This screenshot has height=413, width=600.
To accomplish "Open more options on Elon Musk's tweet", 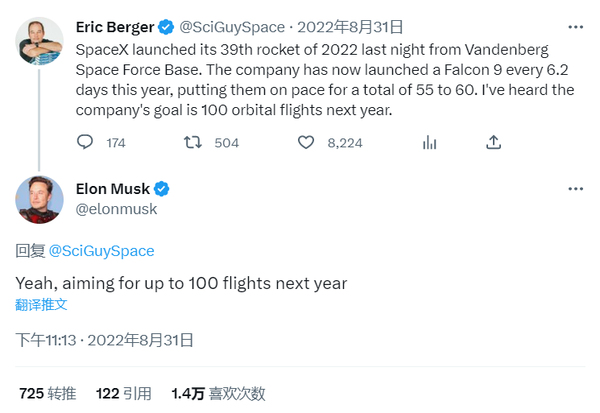I will point(574,189).
